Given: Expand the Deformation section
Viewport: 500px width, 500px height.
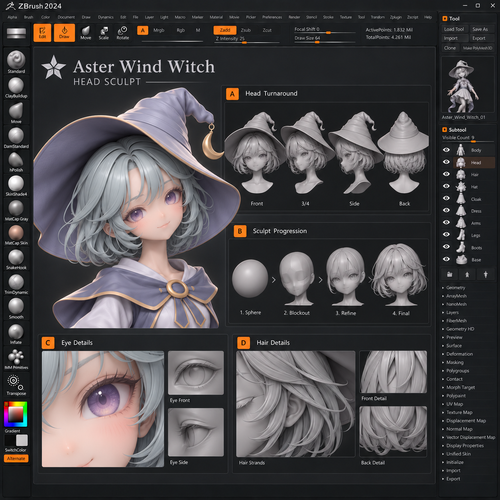Looking at the screenshot, I should tap(459, 354).
